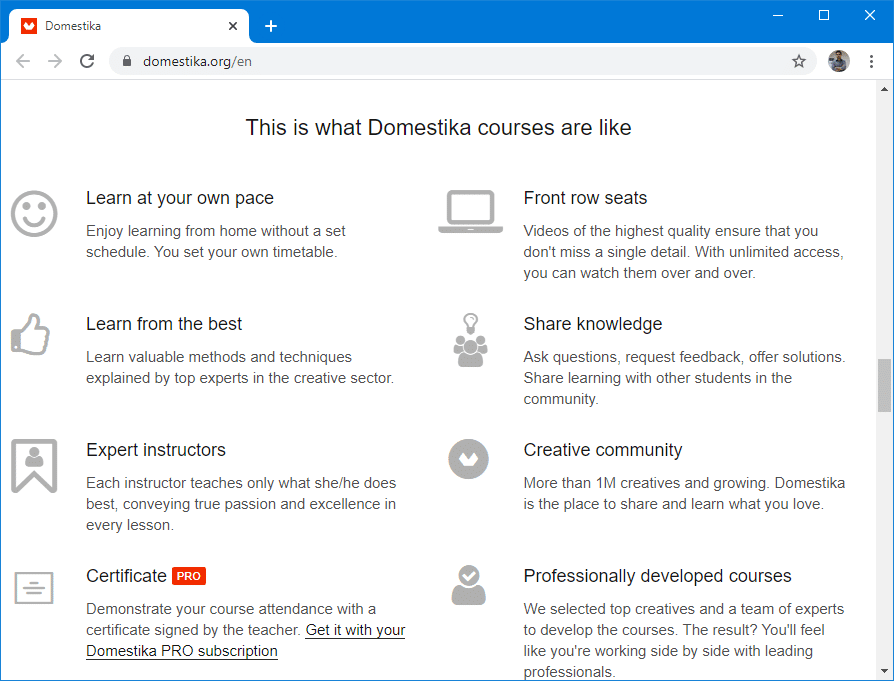Click the red PRO badge

coord(188,576)
